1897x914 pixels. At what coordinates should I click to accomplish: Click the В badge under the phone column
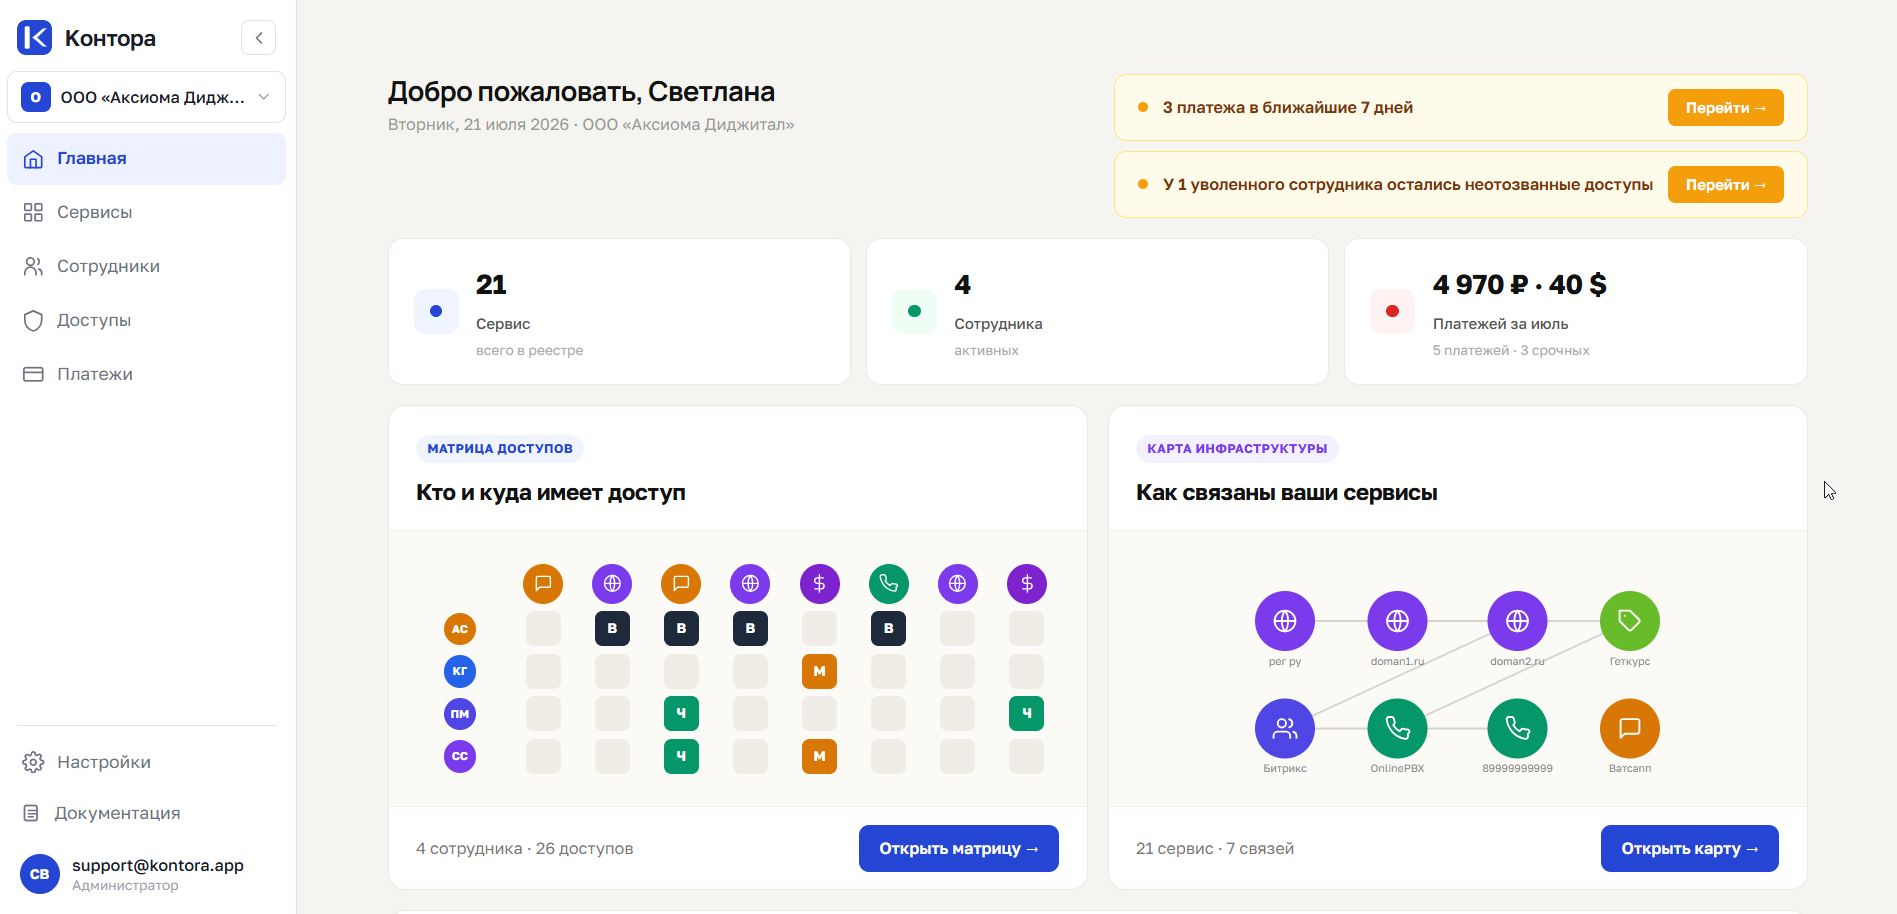point(888,629)
